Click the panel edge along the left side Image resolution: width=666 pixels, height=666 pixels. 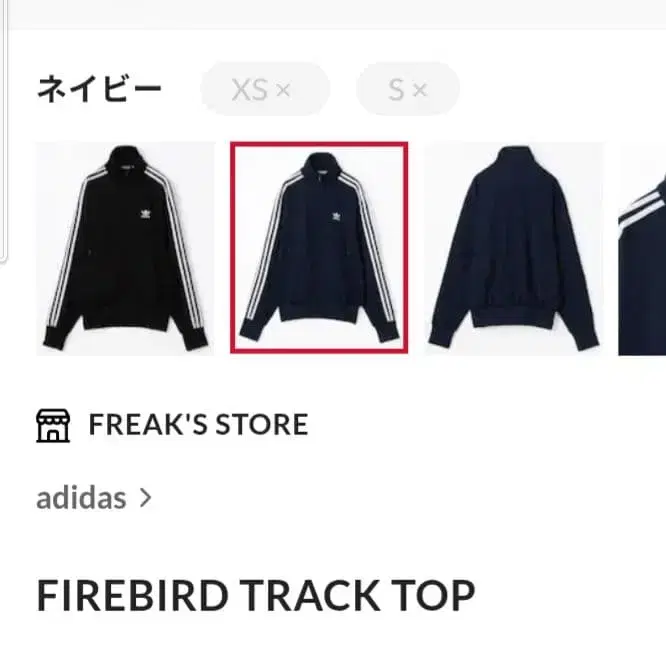point(4,132)
